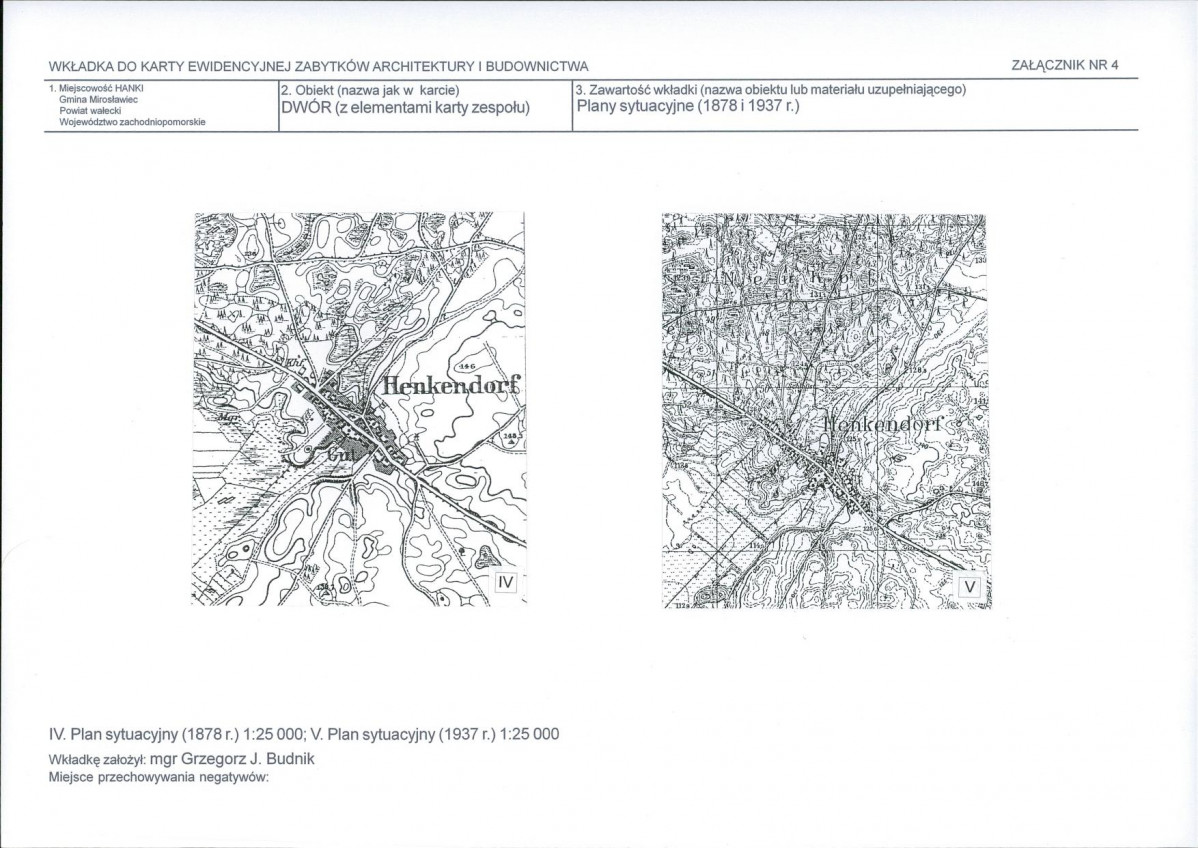The height and width of the screenshot is (848, 1198).
Task: Click the ZAŁĄCZNIK NR 4 header text
Action: point(1064,65)
